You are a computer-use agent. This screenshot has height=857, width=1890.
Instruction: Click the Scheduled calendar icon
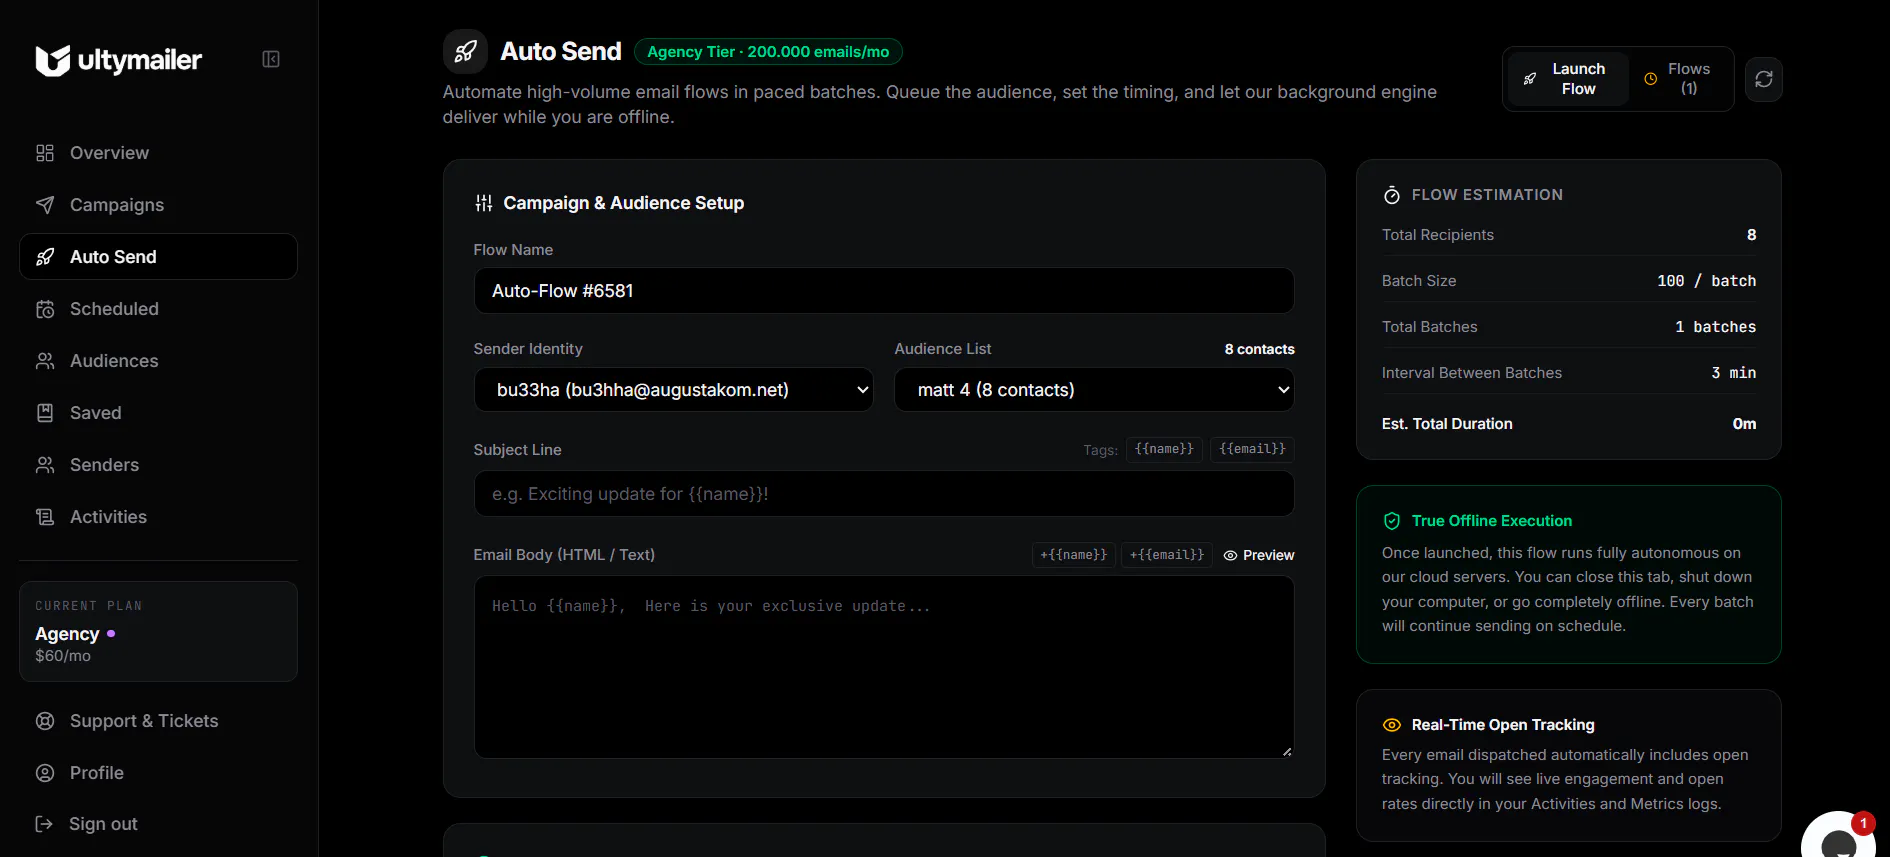[x=45, y=309]
